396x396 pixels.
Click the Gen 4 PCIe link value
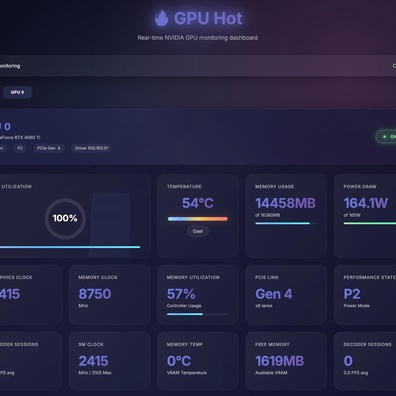[x=274, y=294]
